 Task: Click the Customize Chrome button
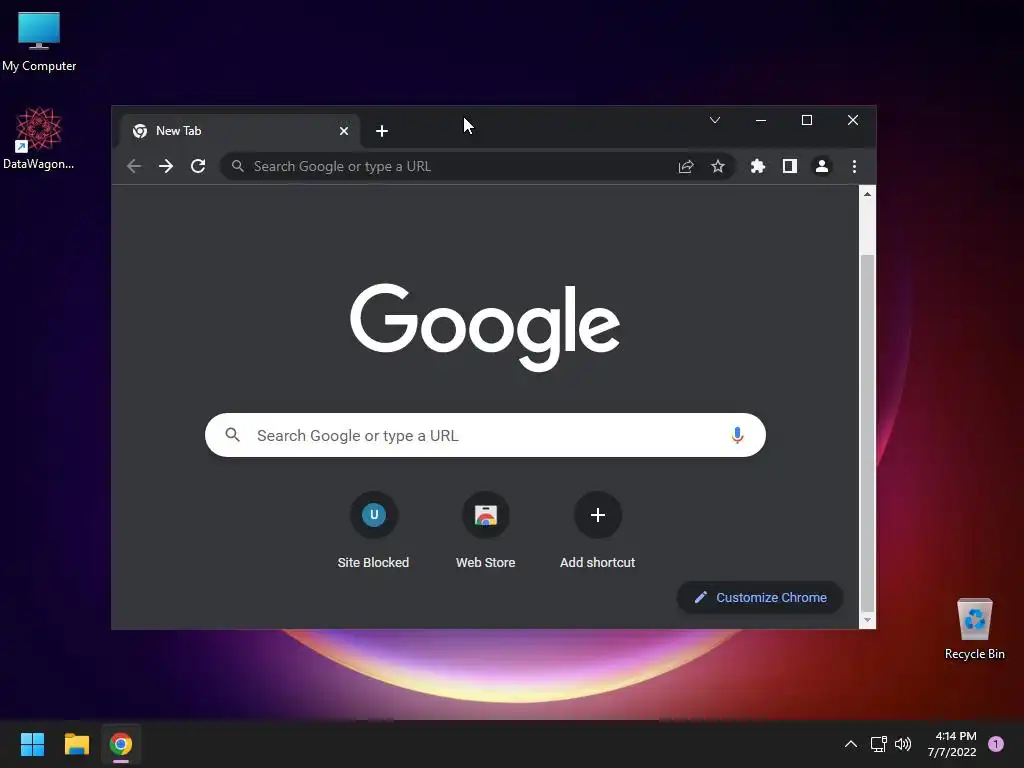click(x=760, y=598)
